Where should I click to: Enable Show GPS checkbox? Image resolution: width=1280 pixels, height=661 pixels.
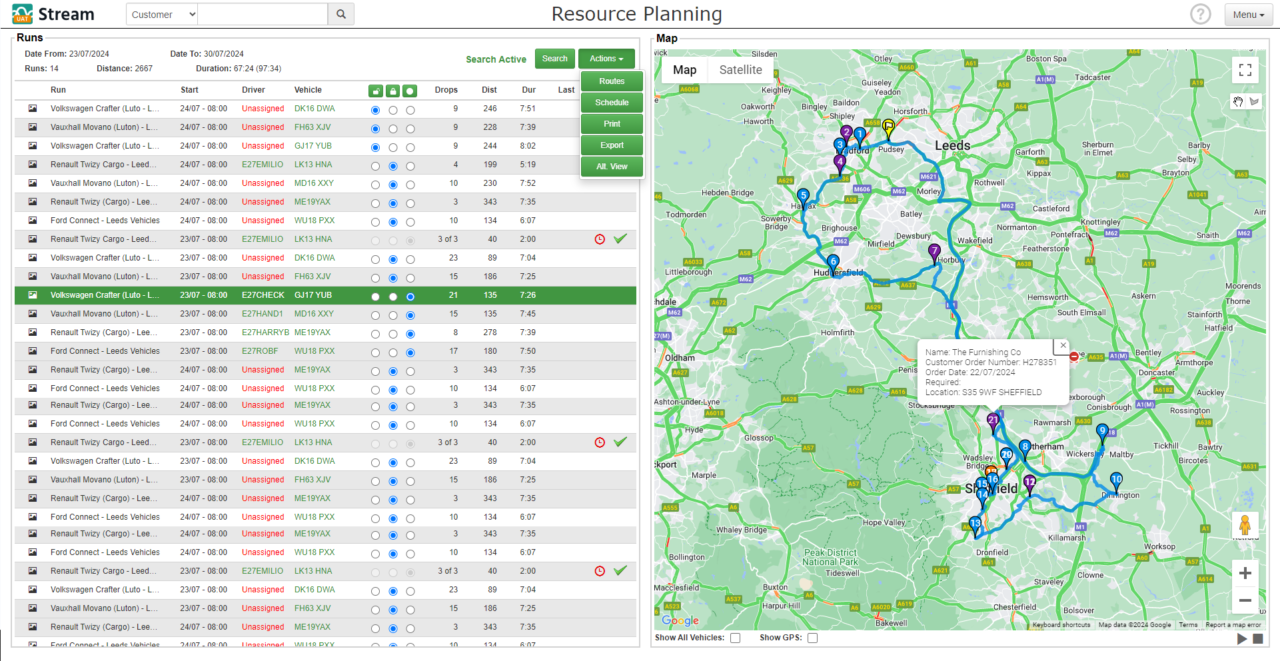pyautogui.click(x=812, y=638)
